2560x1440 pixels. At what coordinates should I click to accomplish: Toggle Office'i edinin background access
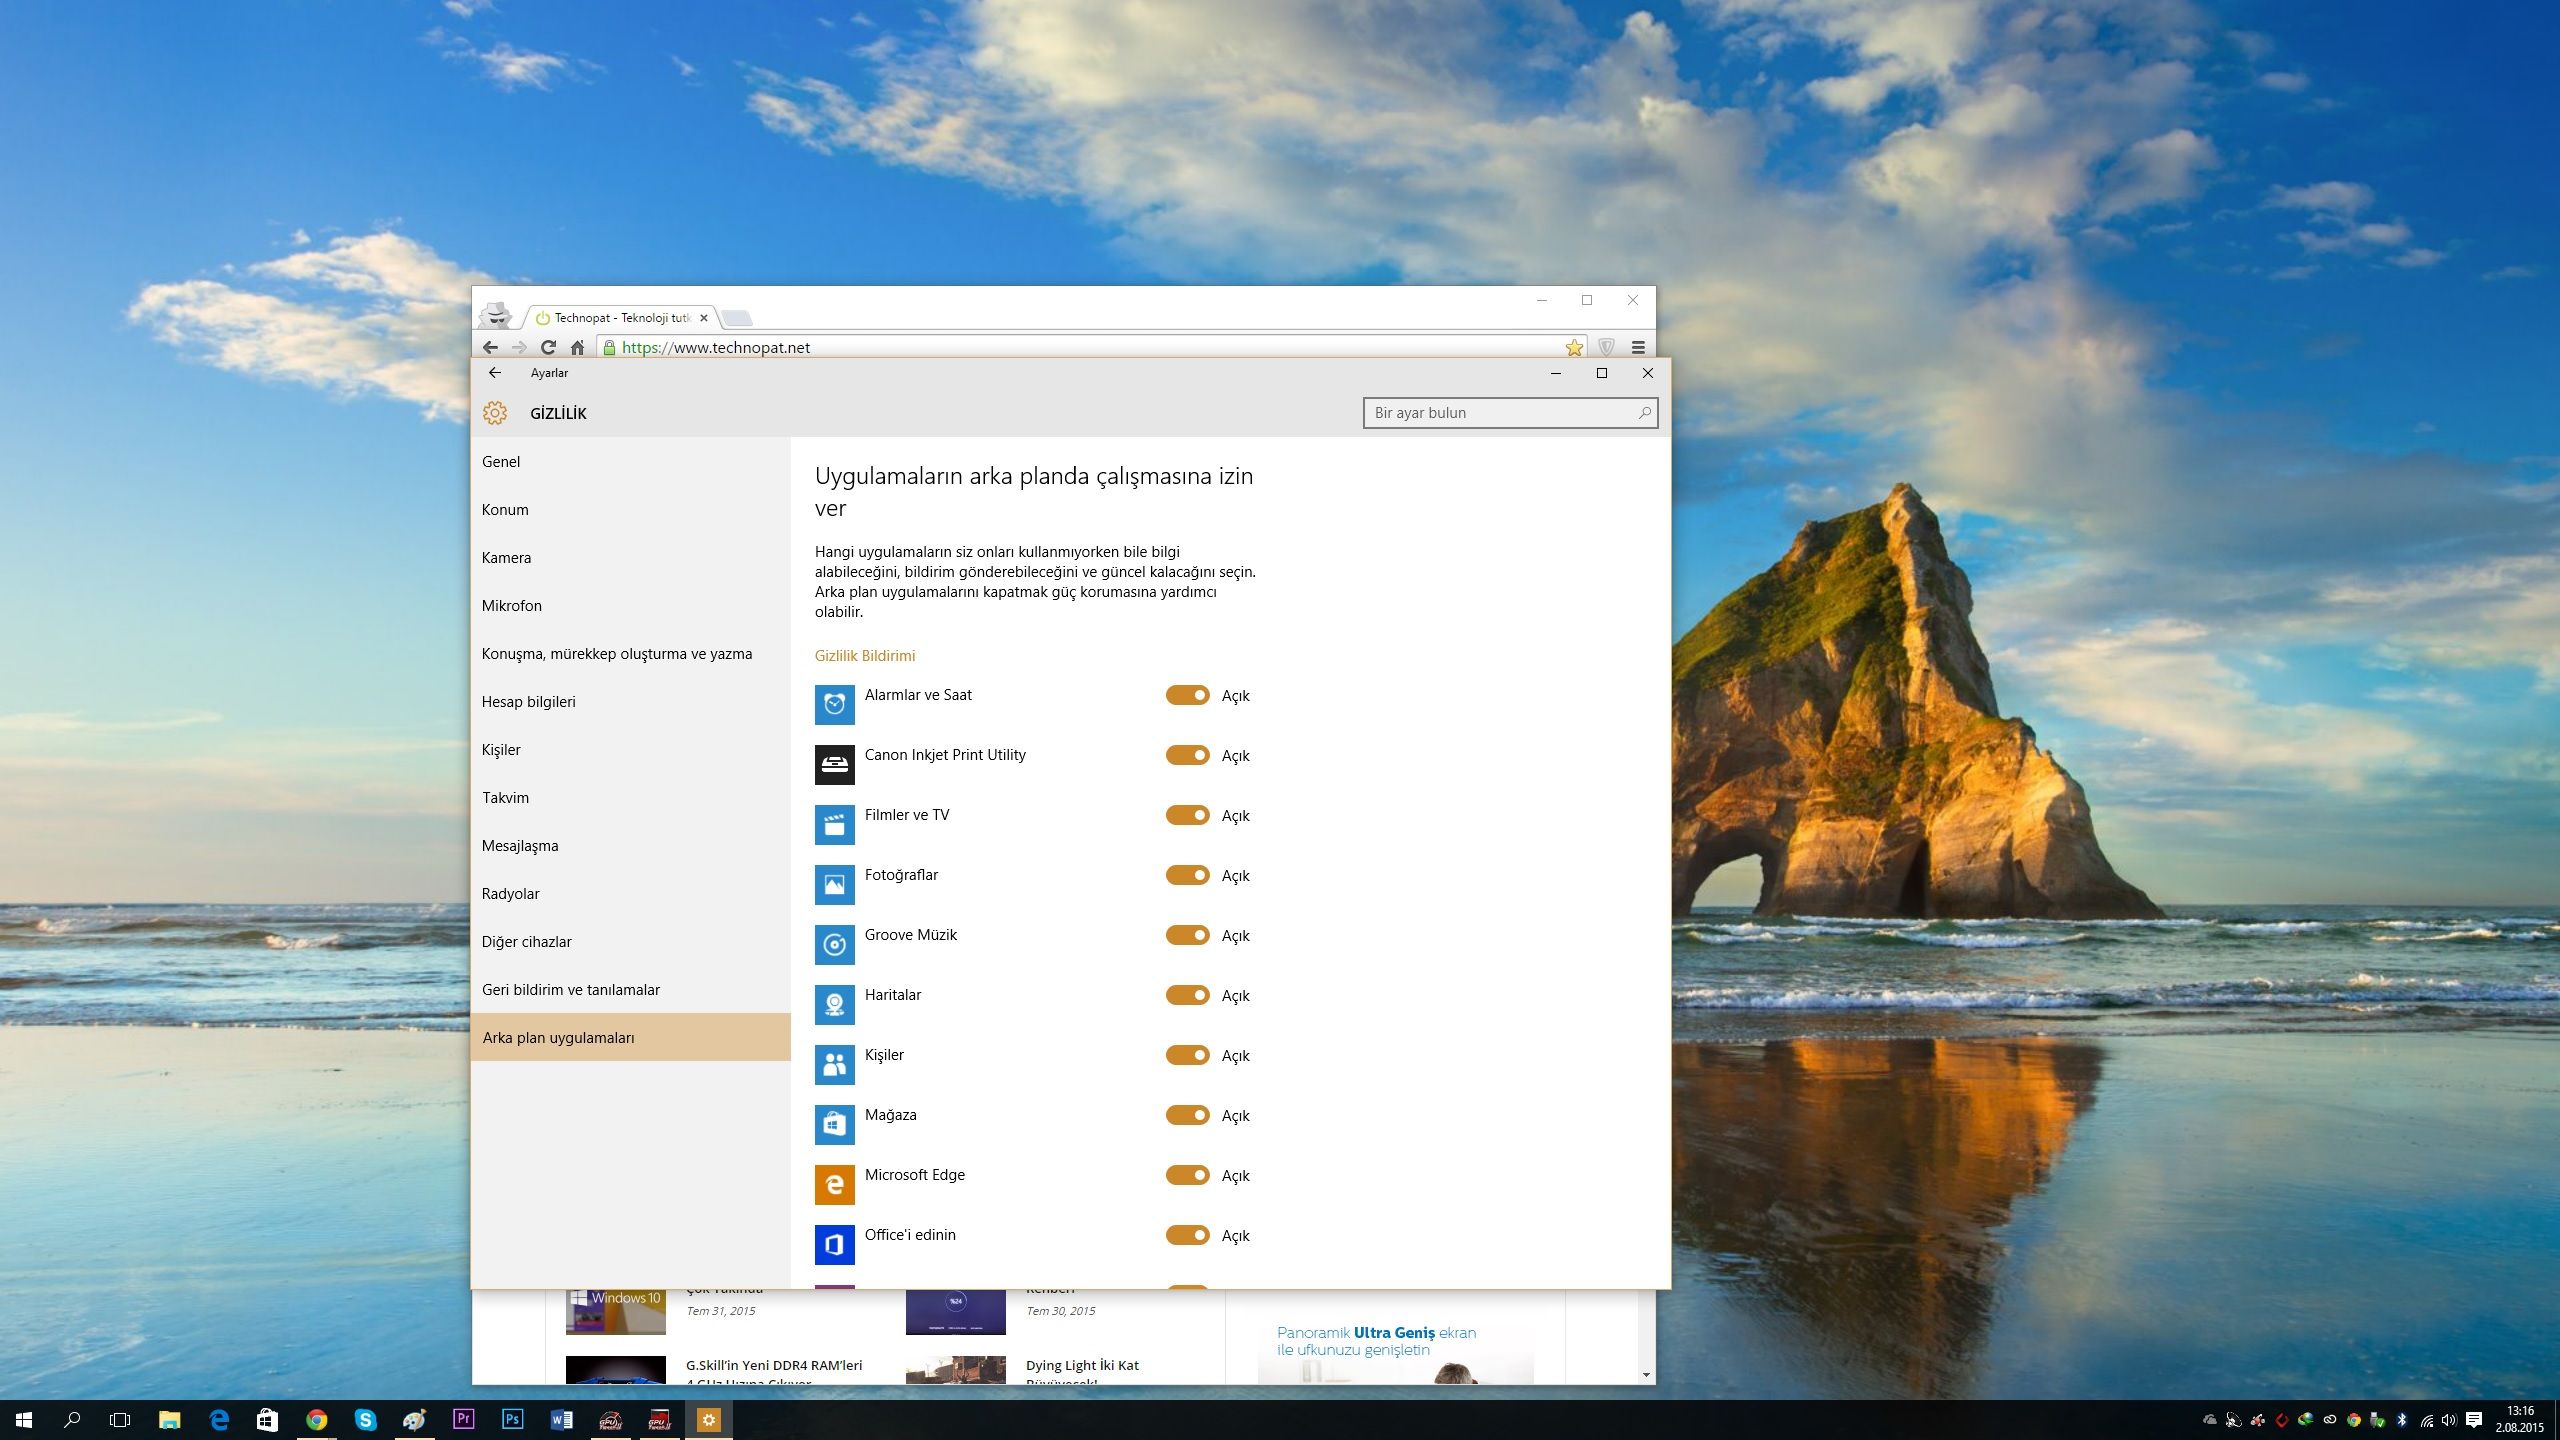(1187, 1235)
